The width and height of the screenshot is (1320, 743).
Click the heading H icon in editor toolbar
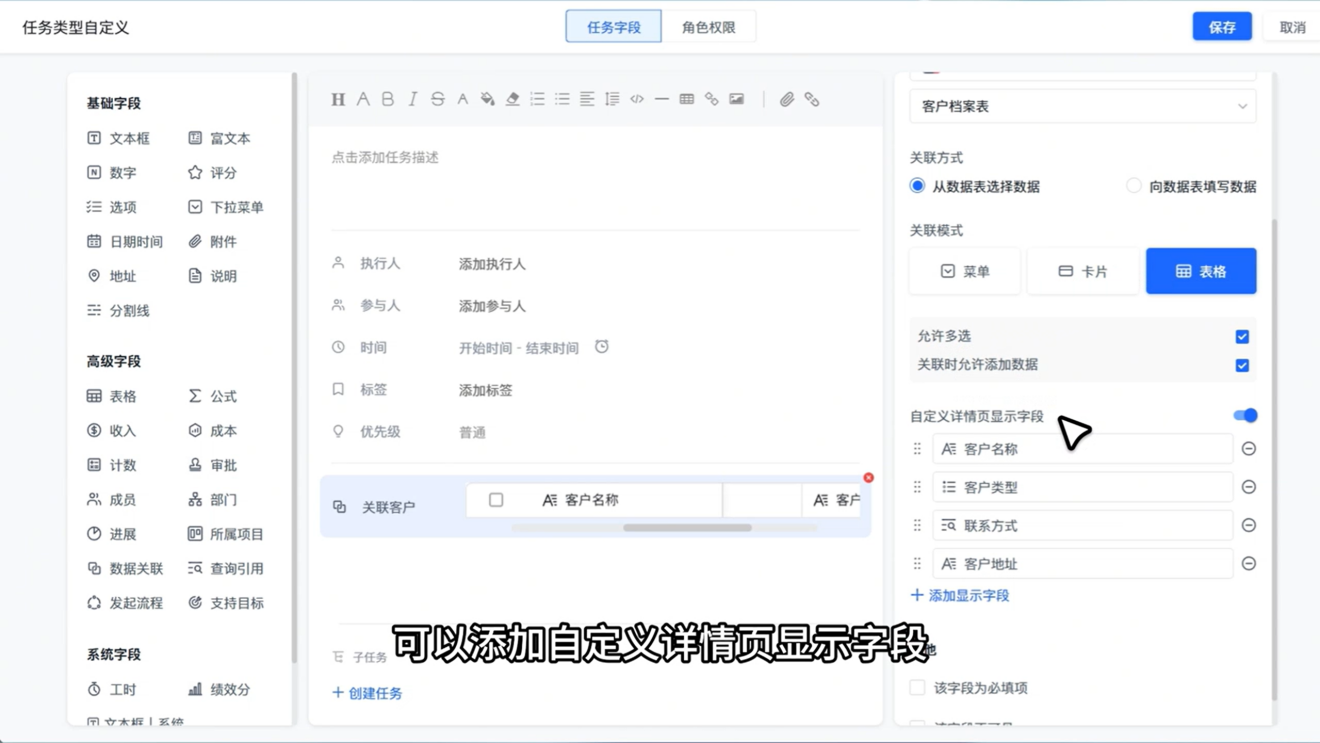pos(338,99)
